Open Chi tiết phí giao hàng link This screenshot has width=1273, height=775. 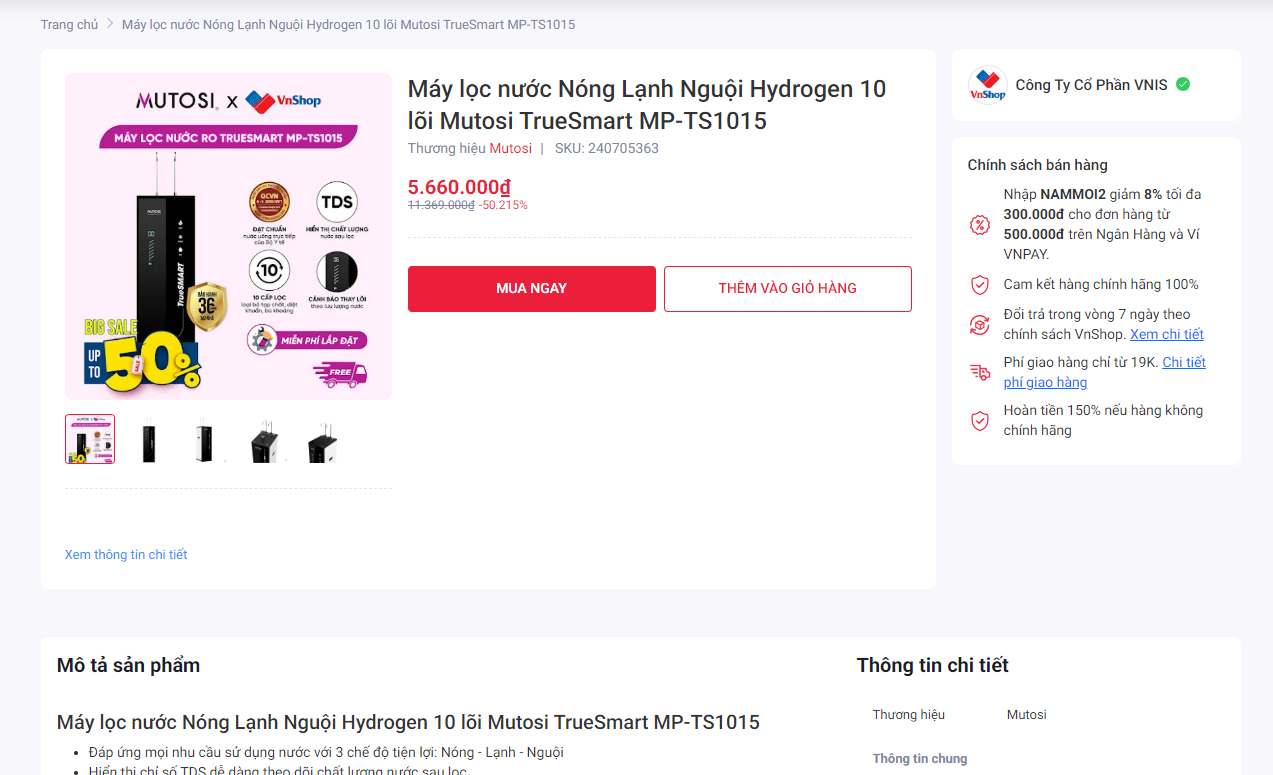tap(1183, 363)
